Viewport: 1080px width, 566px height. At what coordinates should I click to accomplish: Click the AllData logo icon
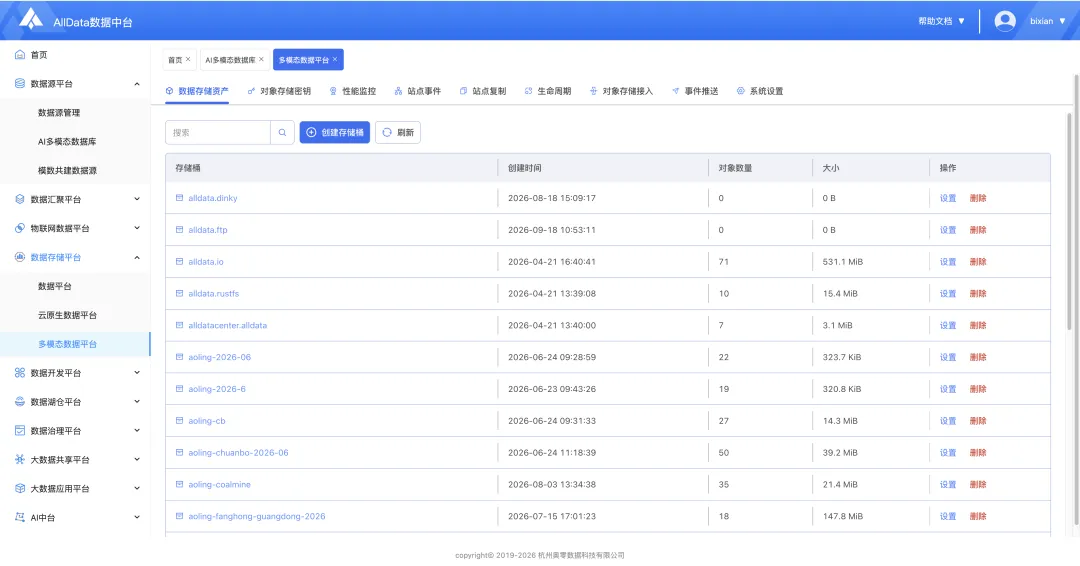30,19
